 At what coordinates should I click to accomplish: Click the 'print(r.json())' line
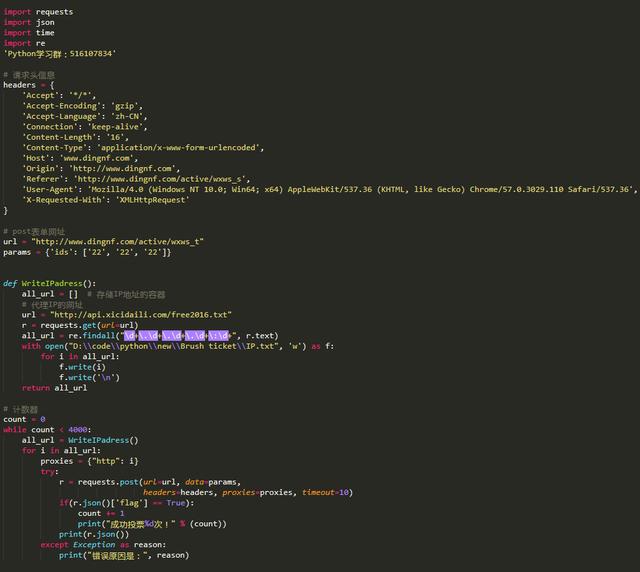pos(94,534)
